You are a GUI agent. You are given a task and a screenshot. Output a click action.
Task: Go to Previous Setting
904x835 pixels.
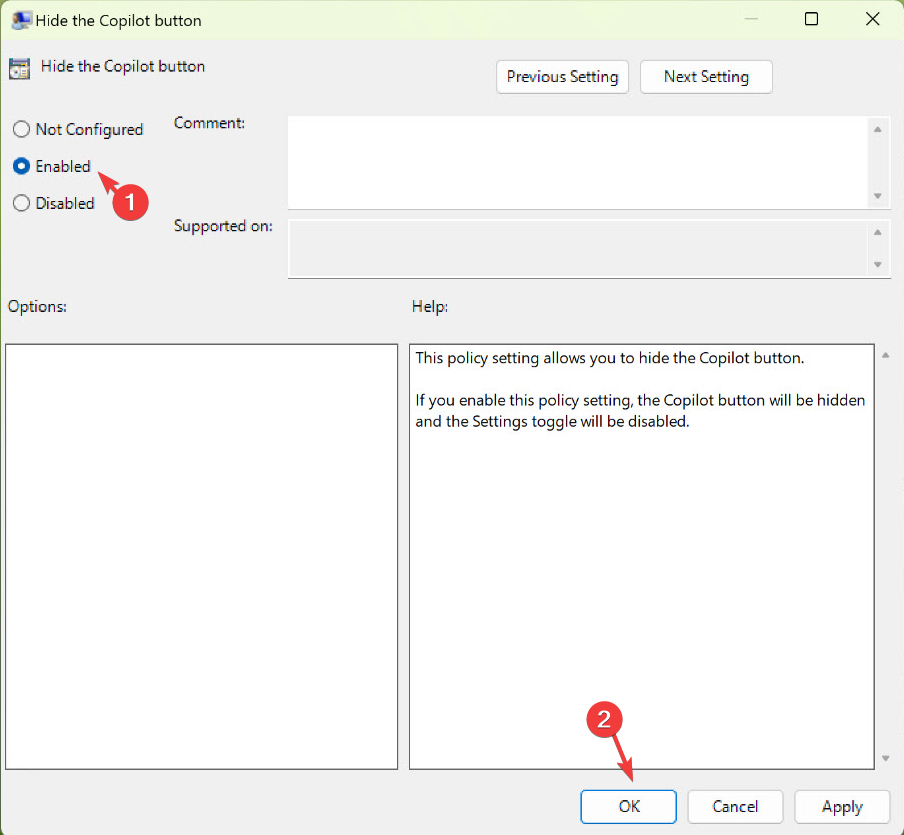coord(562,77)
